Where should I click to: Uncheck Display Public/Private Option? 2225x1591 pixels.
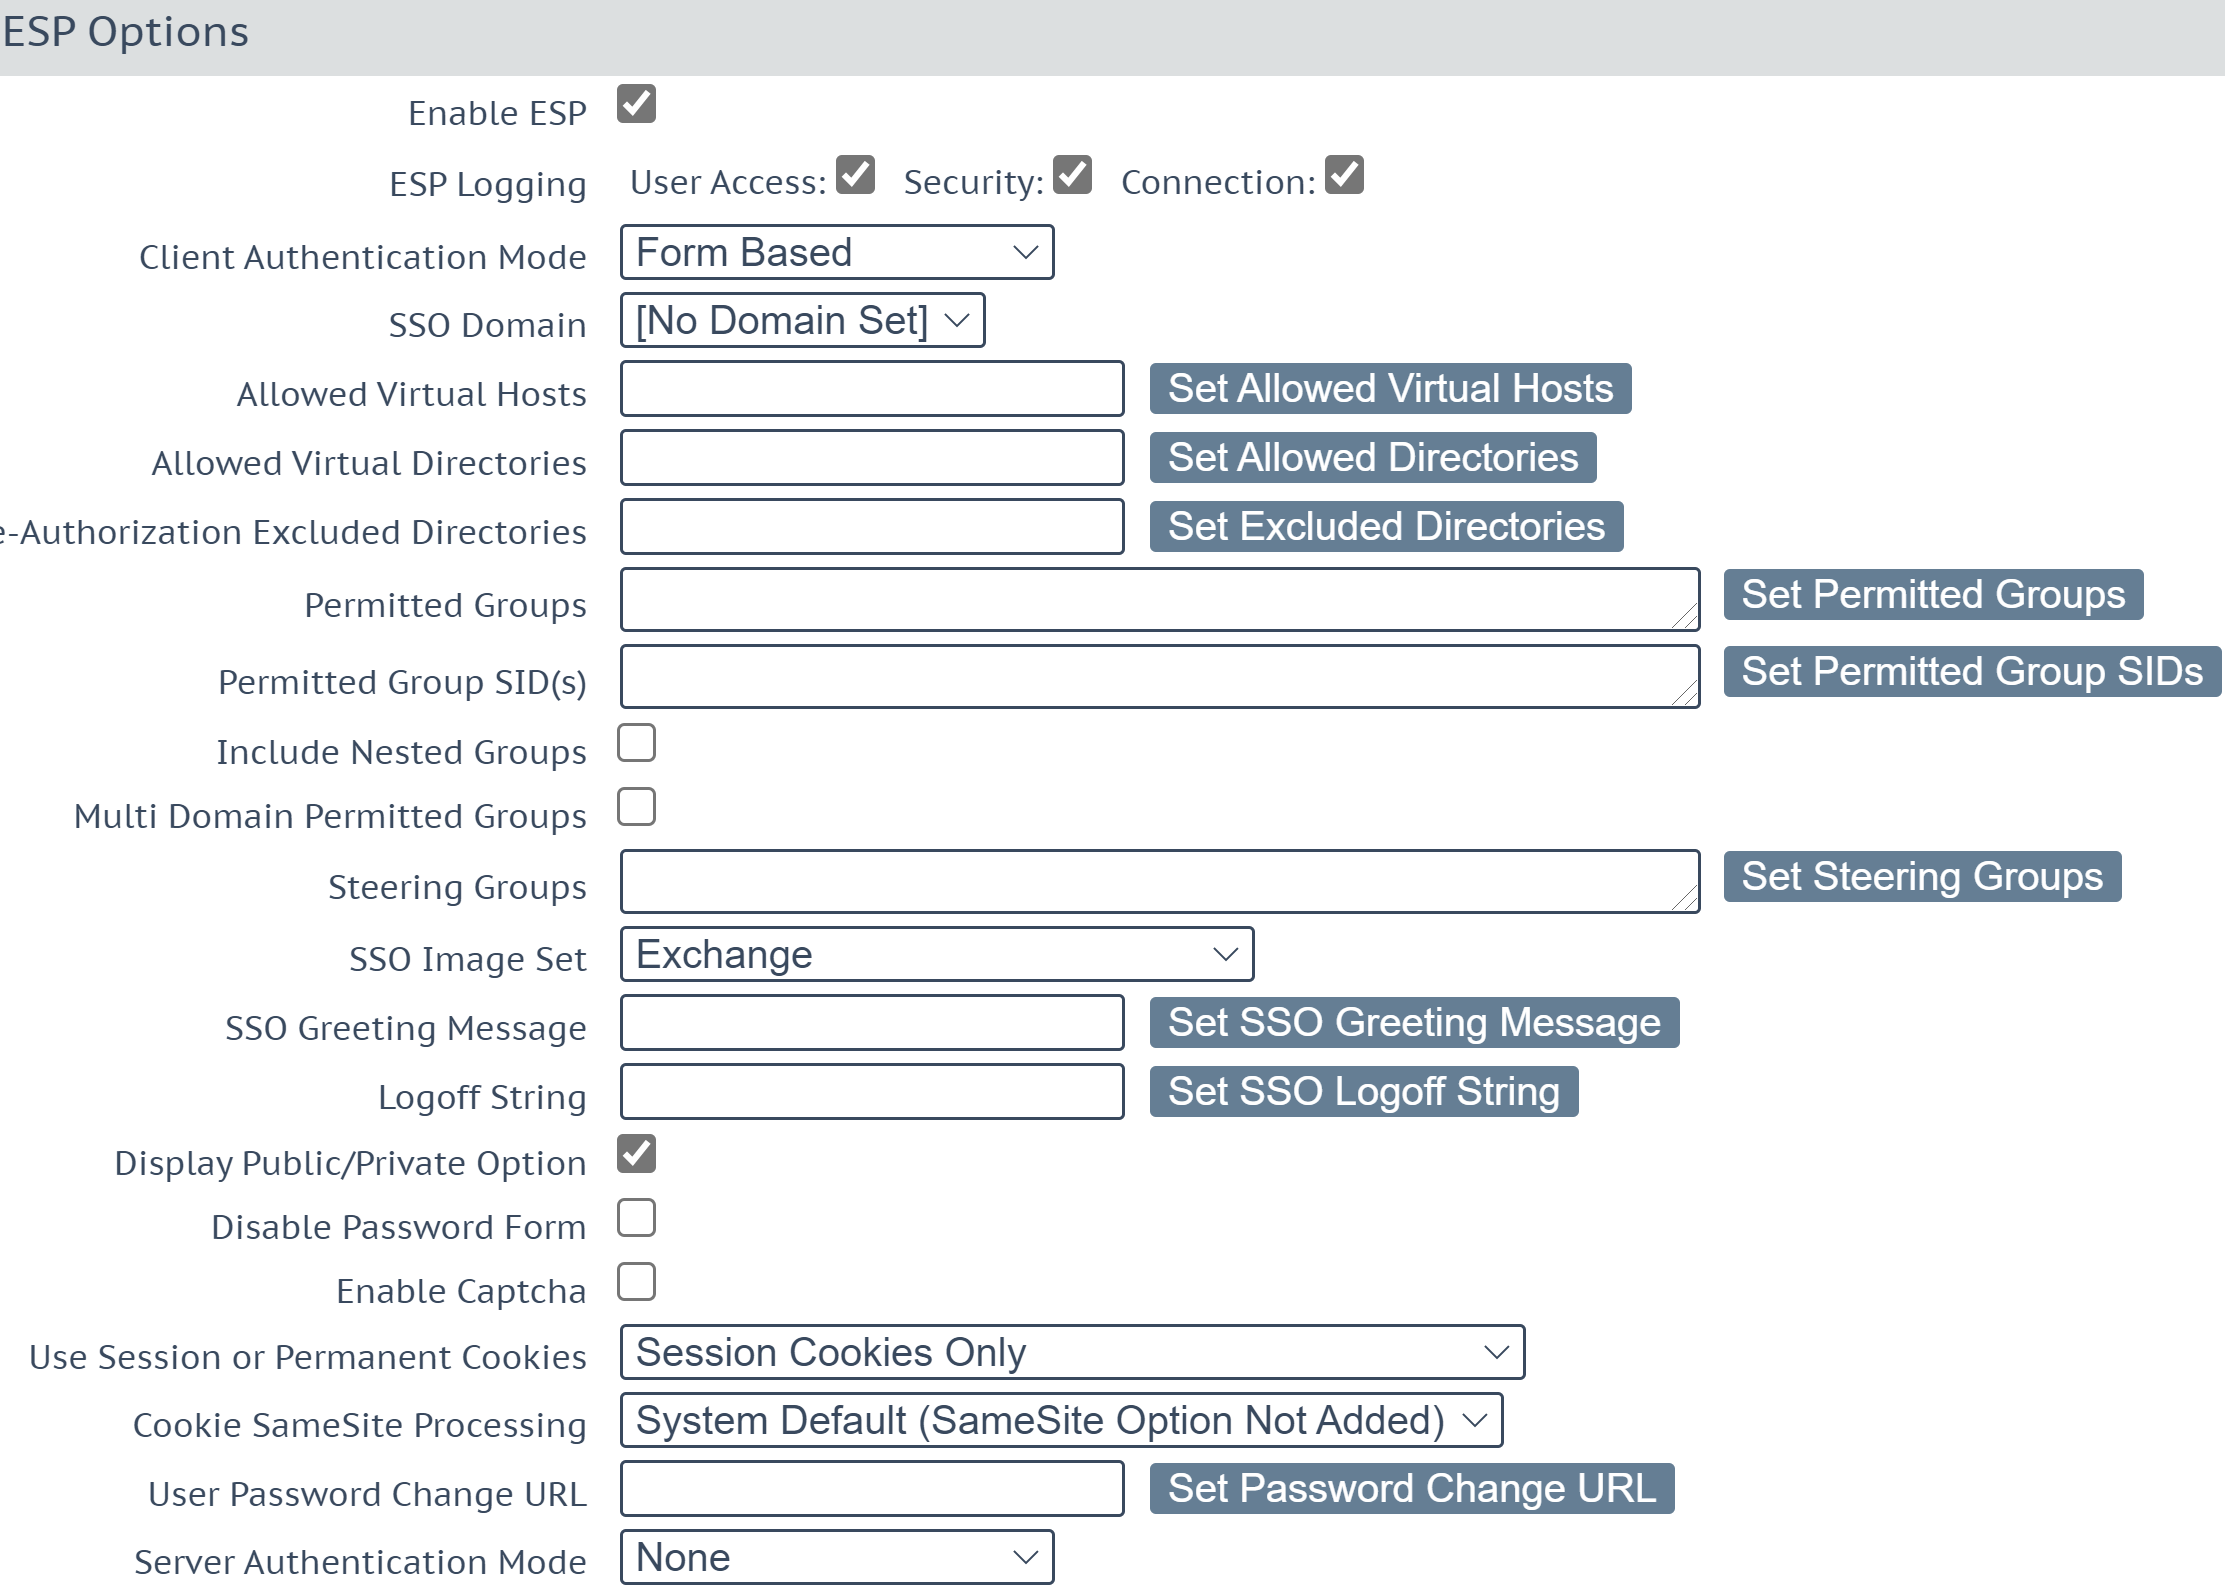636,1154
